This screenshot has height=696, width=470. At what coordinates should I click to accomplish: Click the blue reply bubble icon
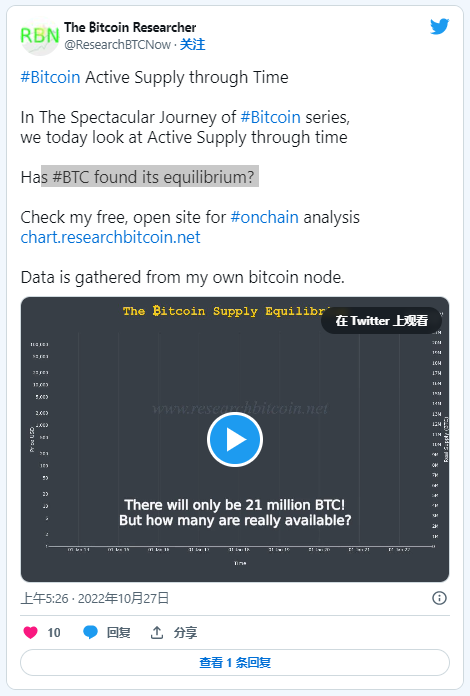(x=91, y=632)
